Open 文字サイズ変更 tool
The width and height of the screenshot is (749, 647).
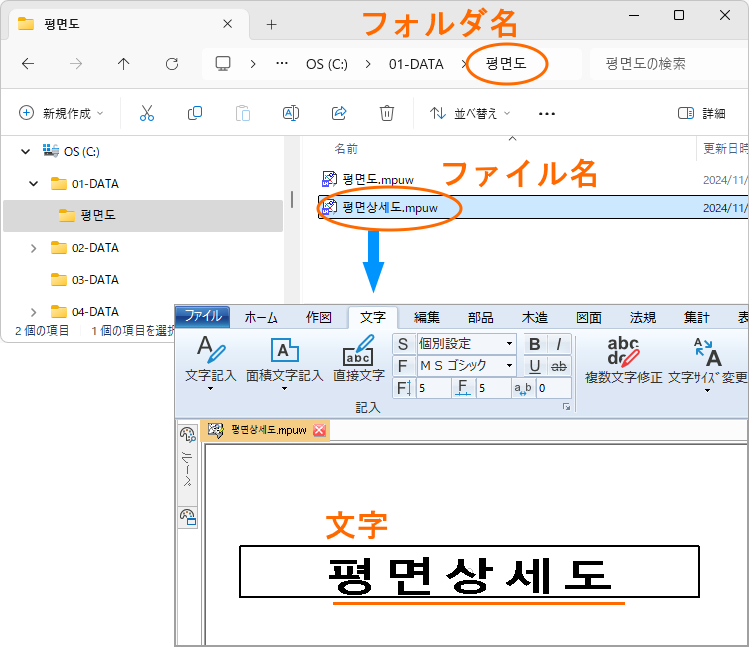(707, 364)
